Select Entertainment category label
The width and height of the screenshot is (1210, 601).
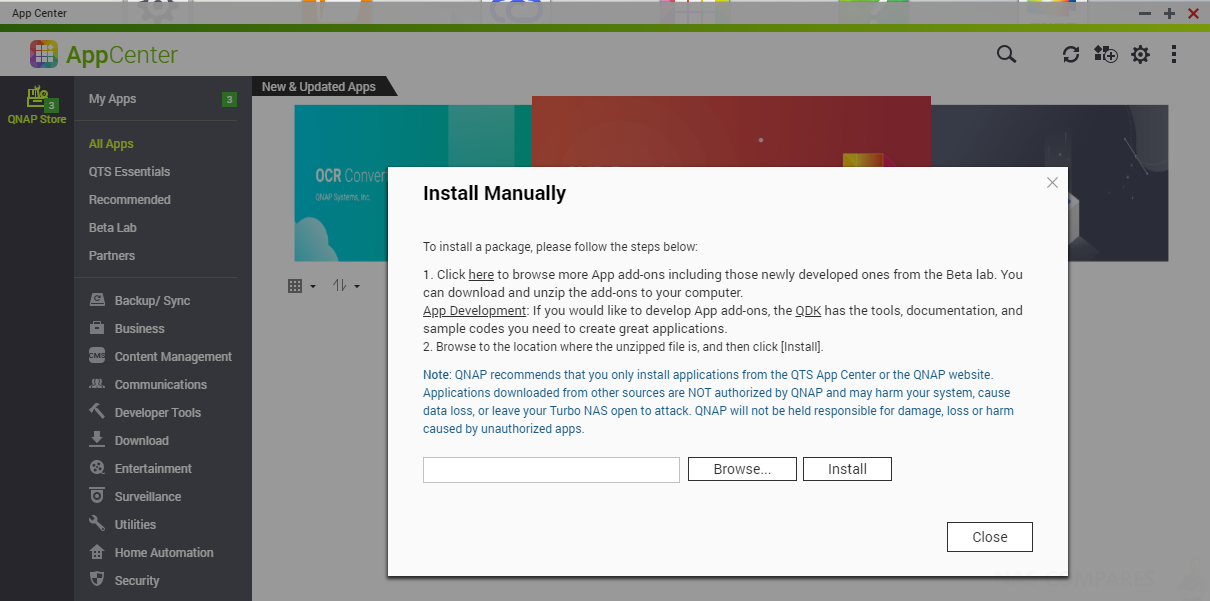tap(153, 469)
